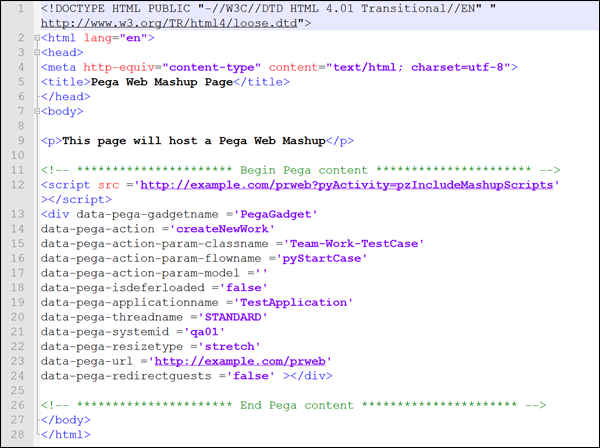Click the 'TestApplication' applicationname value
Image resolution: width=600 pixels, height=448 pixels.
(293, 302)
